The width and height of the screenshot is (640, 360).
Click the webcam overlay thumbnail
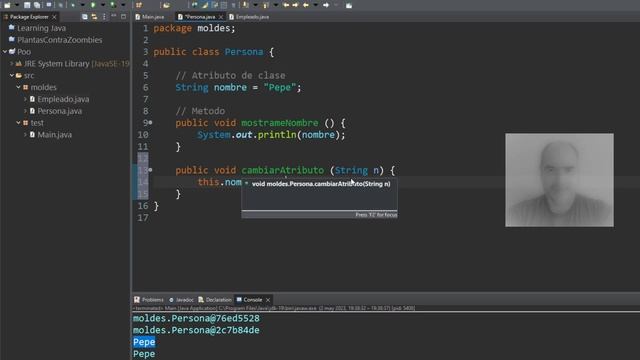[559, 180]
